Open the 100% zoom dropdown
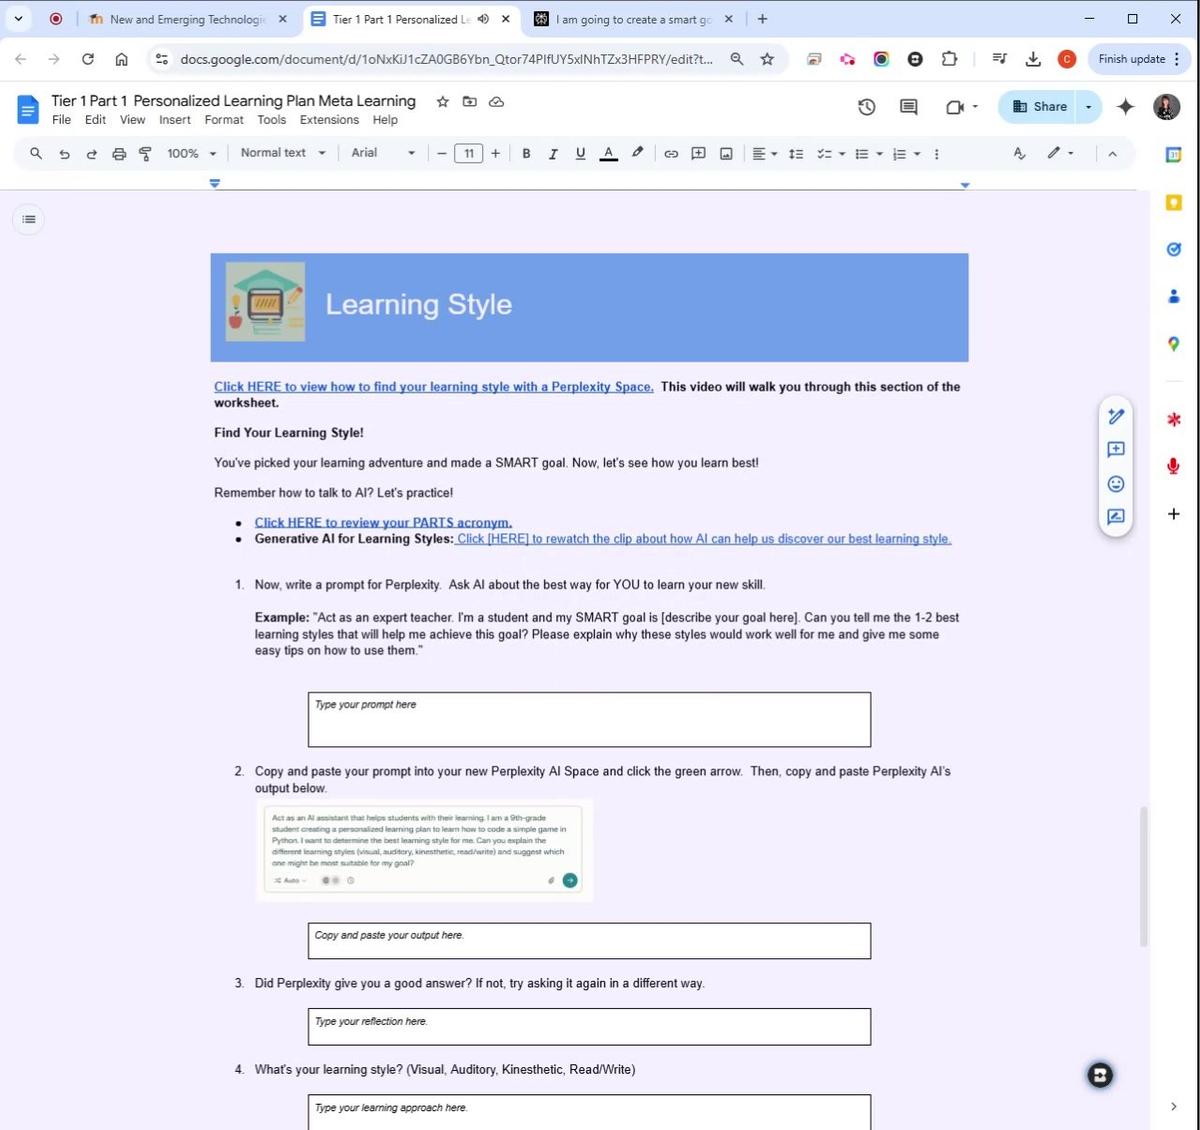 coord(191,154)
